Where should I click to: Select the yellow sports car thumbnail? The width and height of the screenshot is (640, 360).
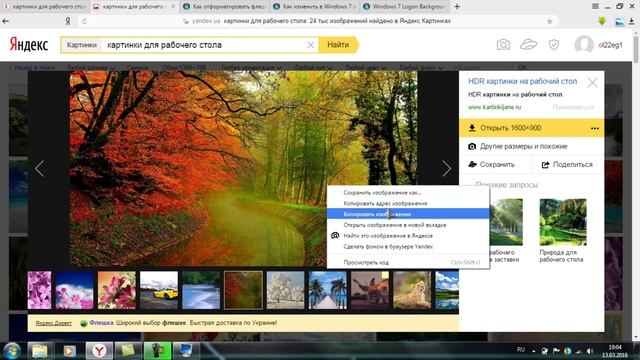point(159,290)
